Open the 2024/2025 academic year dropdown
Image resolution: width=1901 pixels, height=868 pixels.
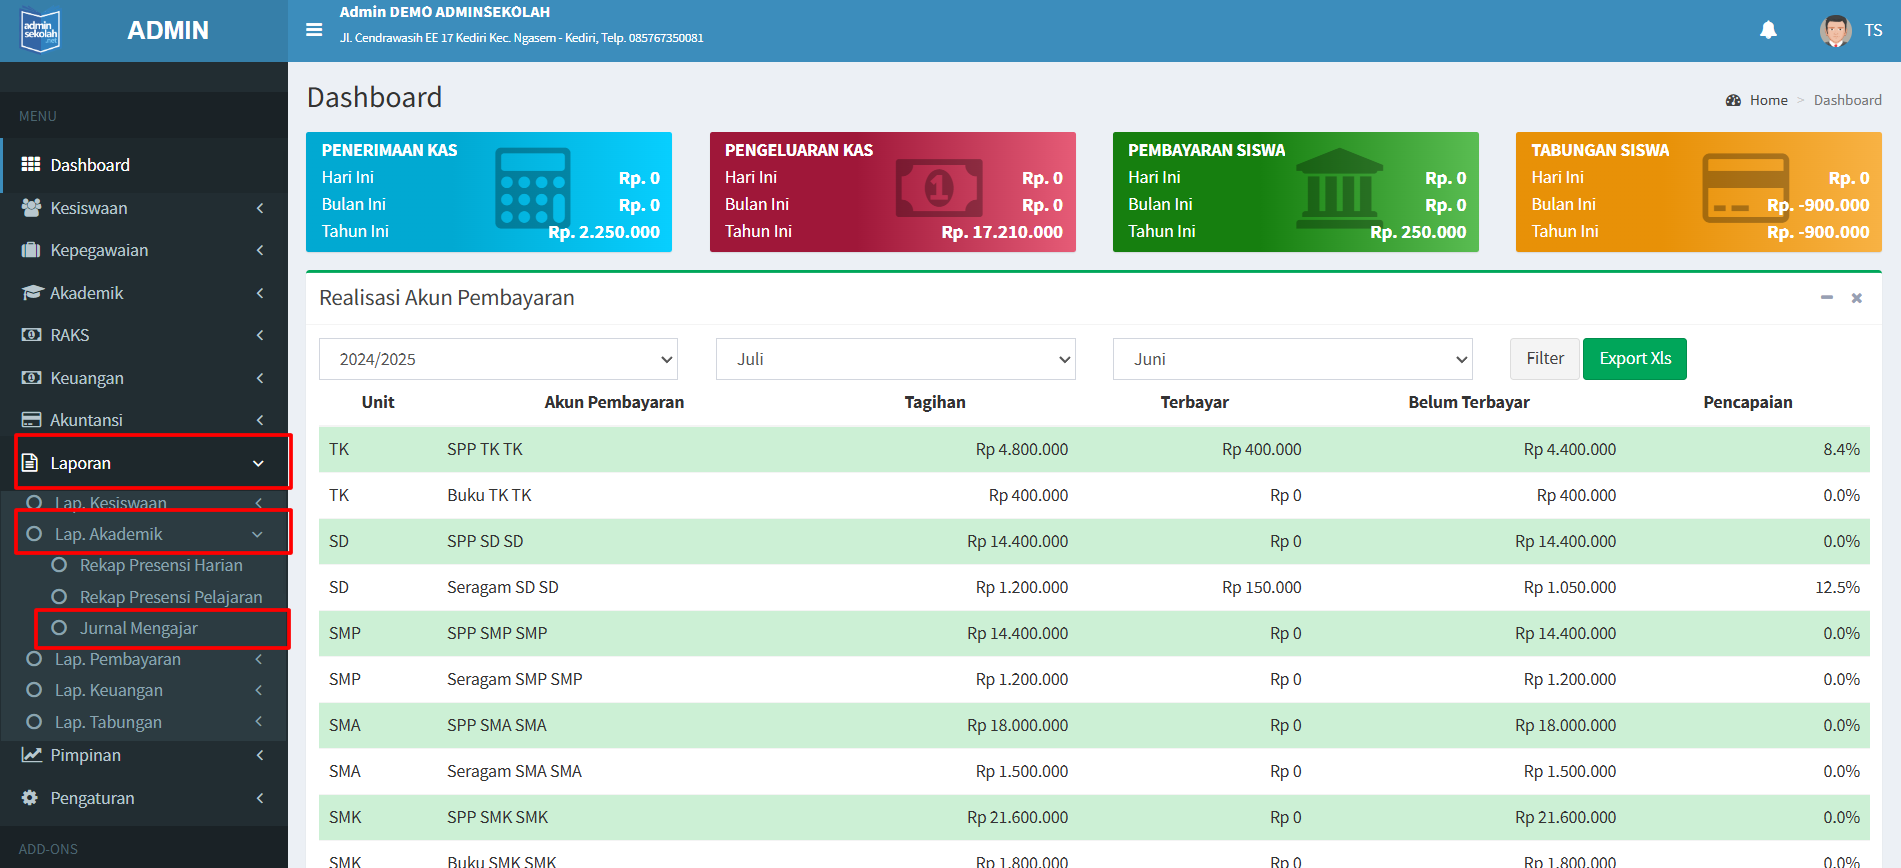[x=498, y=359]
